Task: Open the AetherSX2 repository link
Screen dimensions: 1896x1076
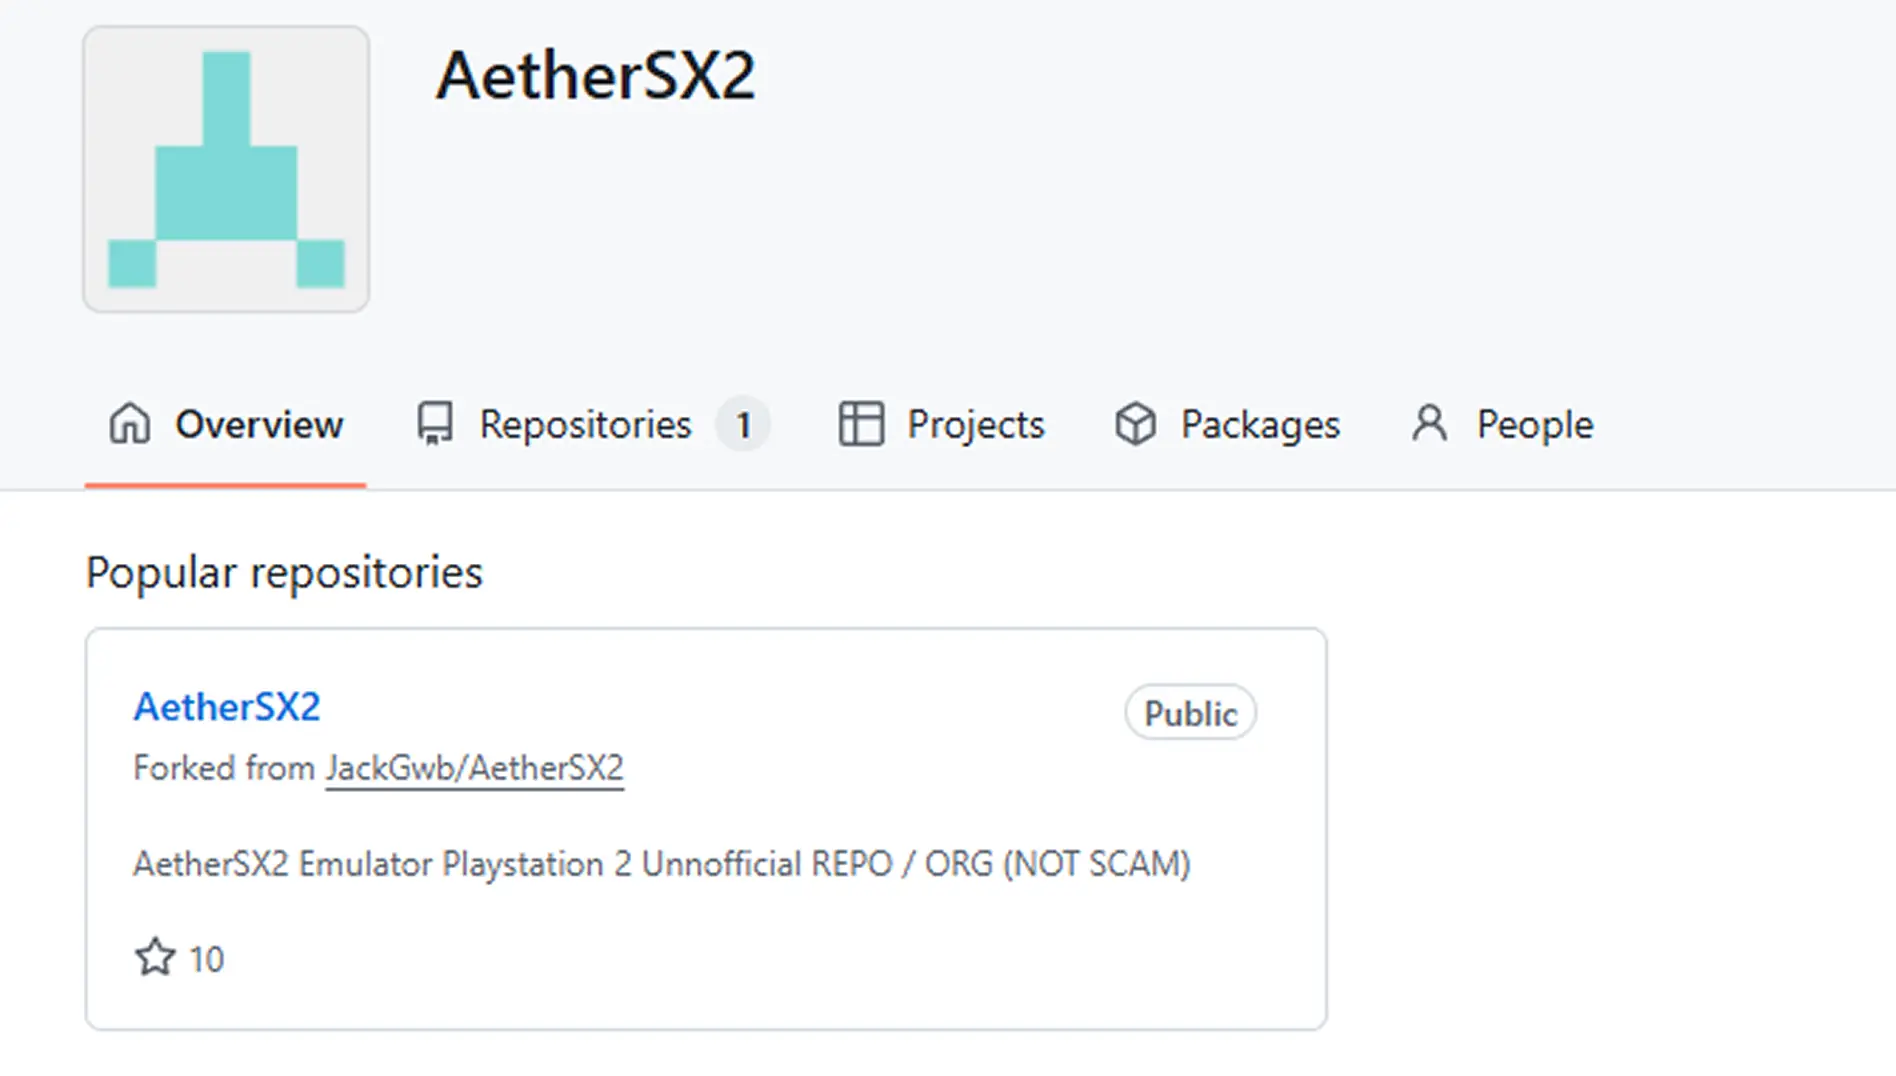Action: [227, 707]
